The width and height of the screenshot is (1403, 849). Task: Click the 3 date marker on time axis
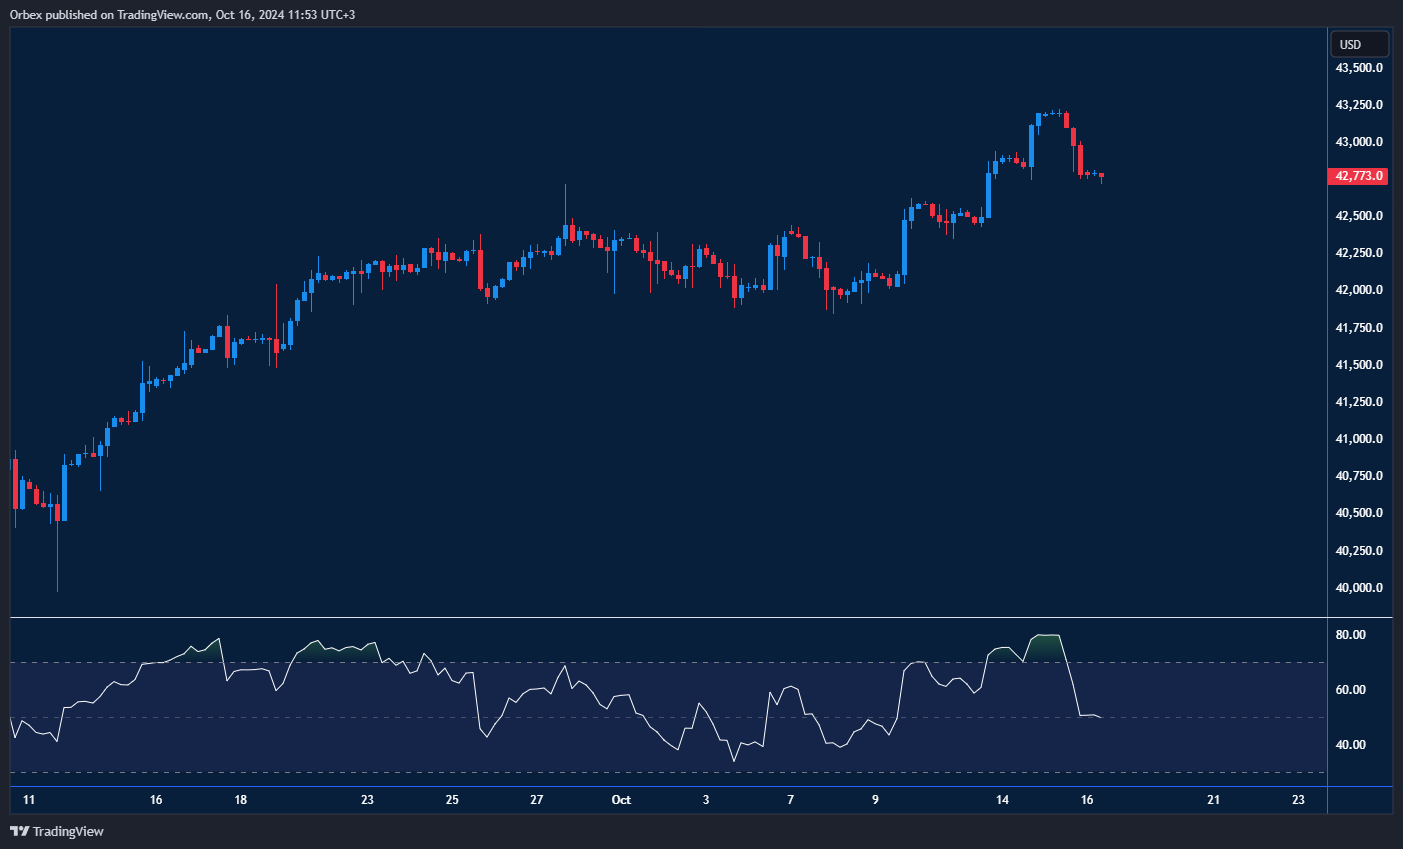[706, 800]
